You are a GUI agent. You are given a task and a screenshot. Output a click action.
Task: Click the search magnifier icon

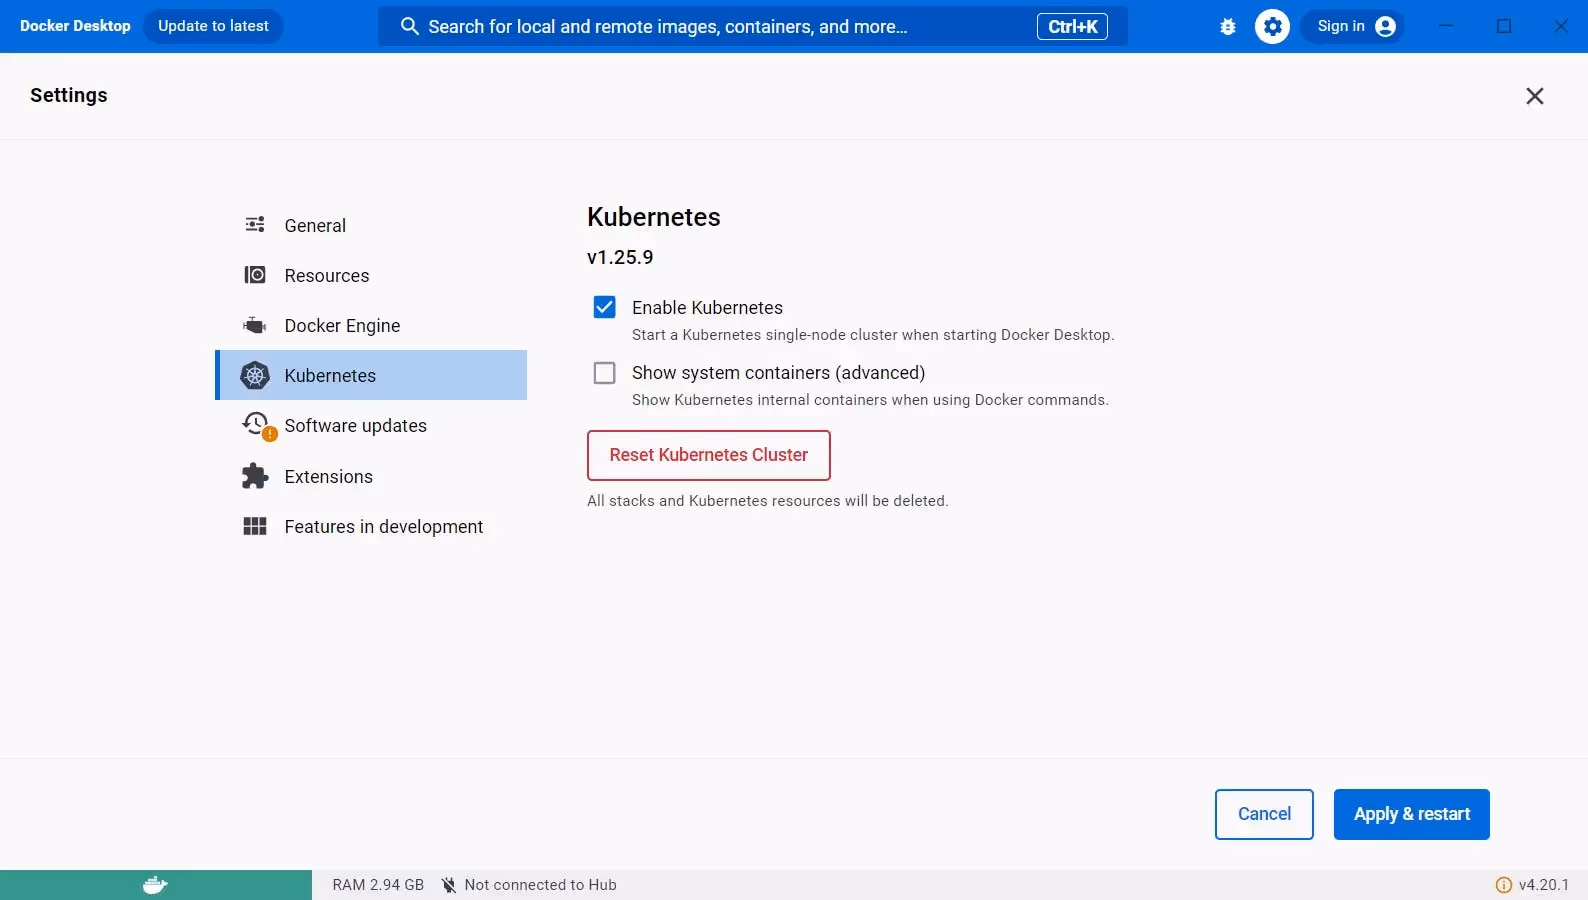click(409, 26)
